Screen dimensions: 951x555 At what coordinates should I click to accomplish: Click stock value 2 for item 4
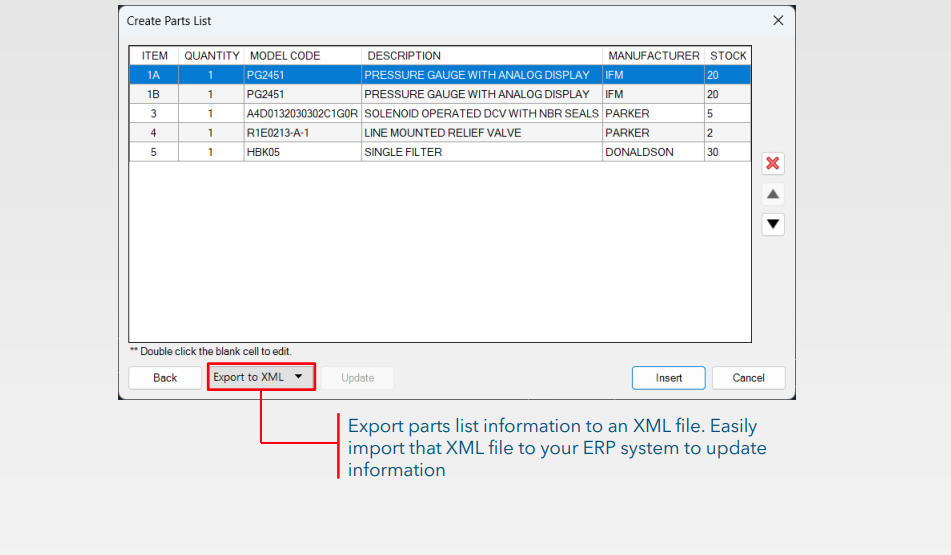pyautogui.click(x=728, y=133)
